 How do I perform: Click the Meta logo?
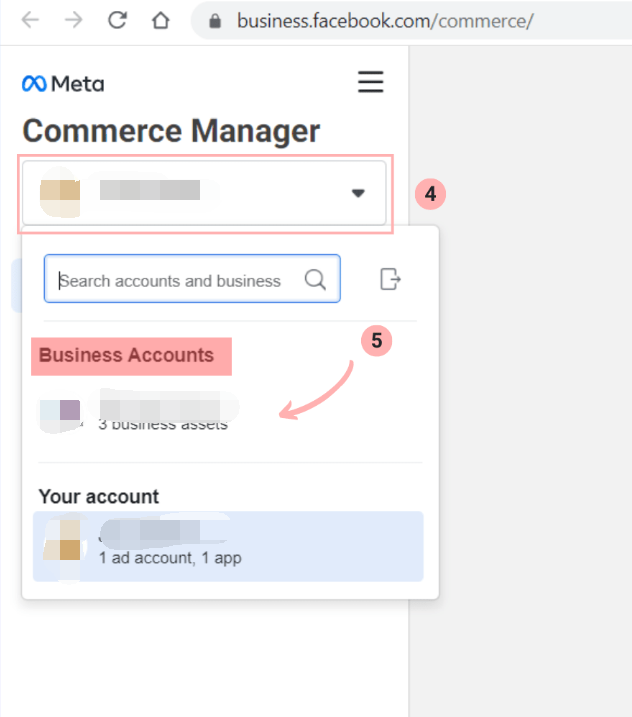tap(63, 84)
